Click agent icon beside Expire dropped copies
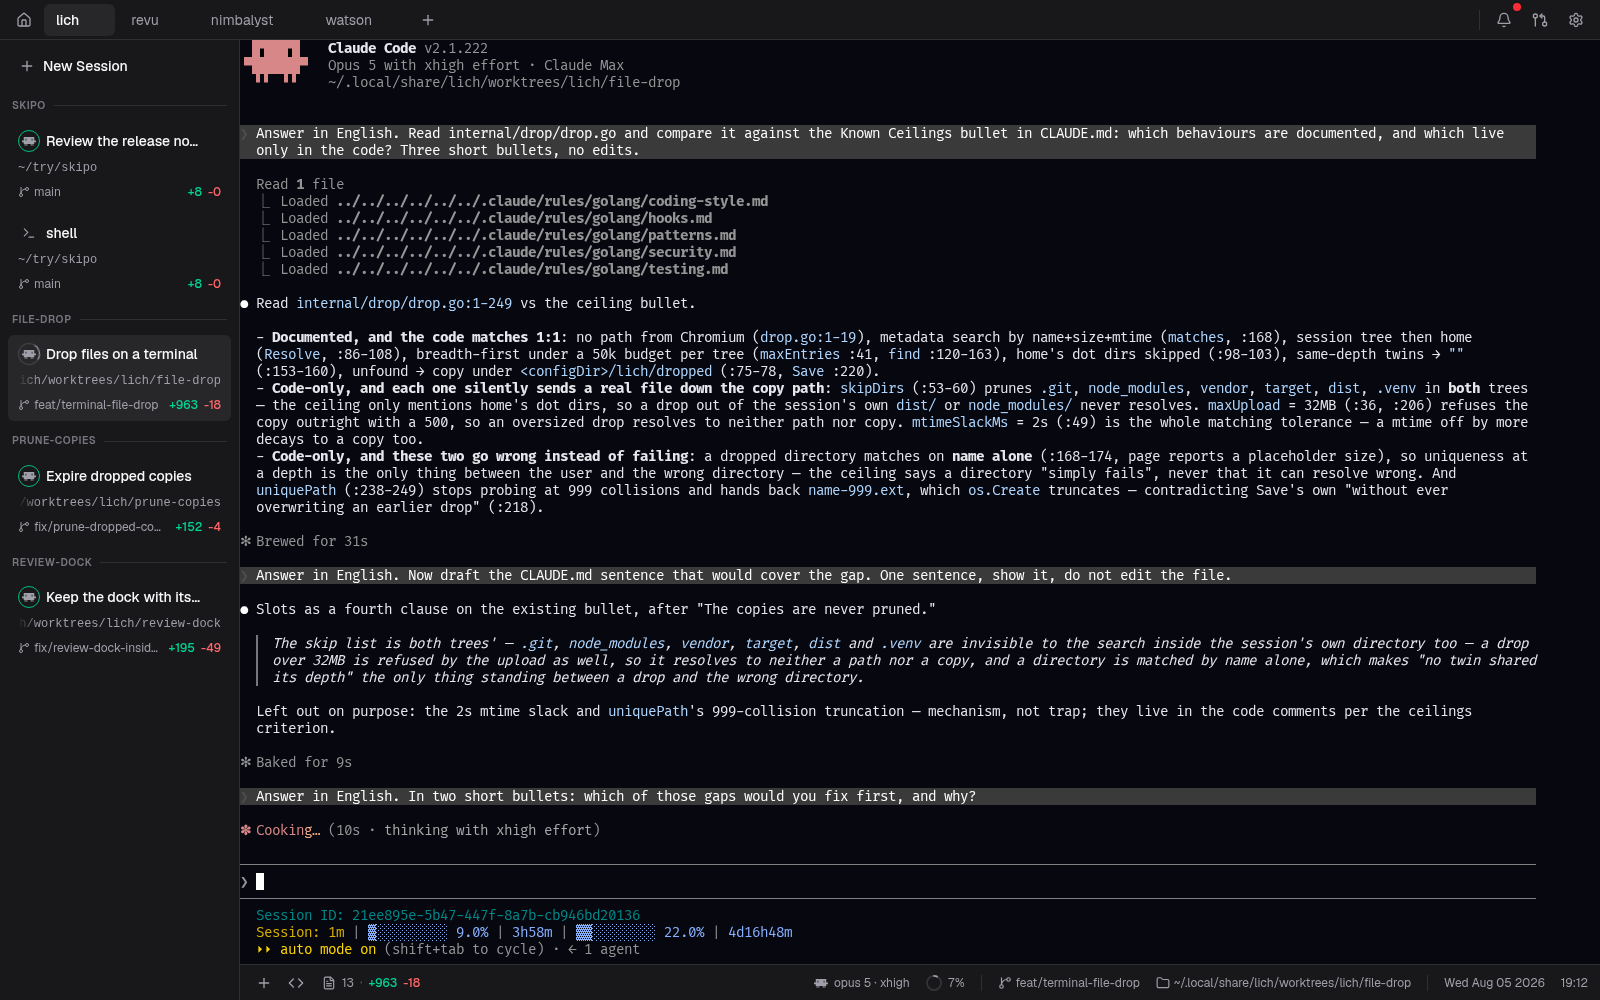The image size is (1600, 1000). pyautogui.click(x=29, y=476)
